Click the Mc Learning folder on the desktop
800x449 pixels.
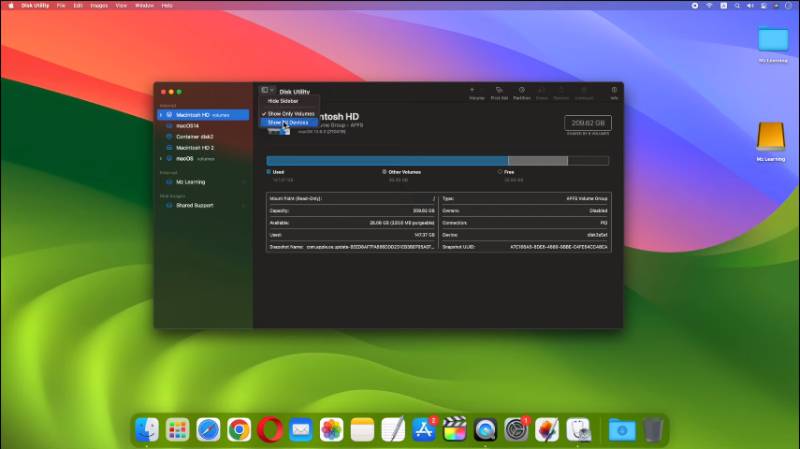pyautogui.click(x=772, y=42)
